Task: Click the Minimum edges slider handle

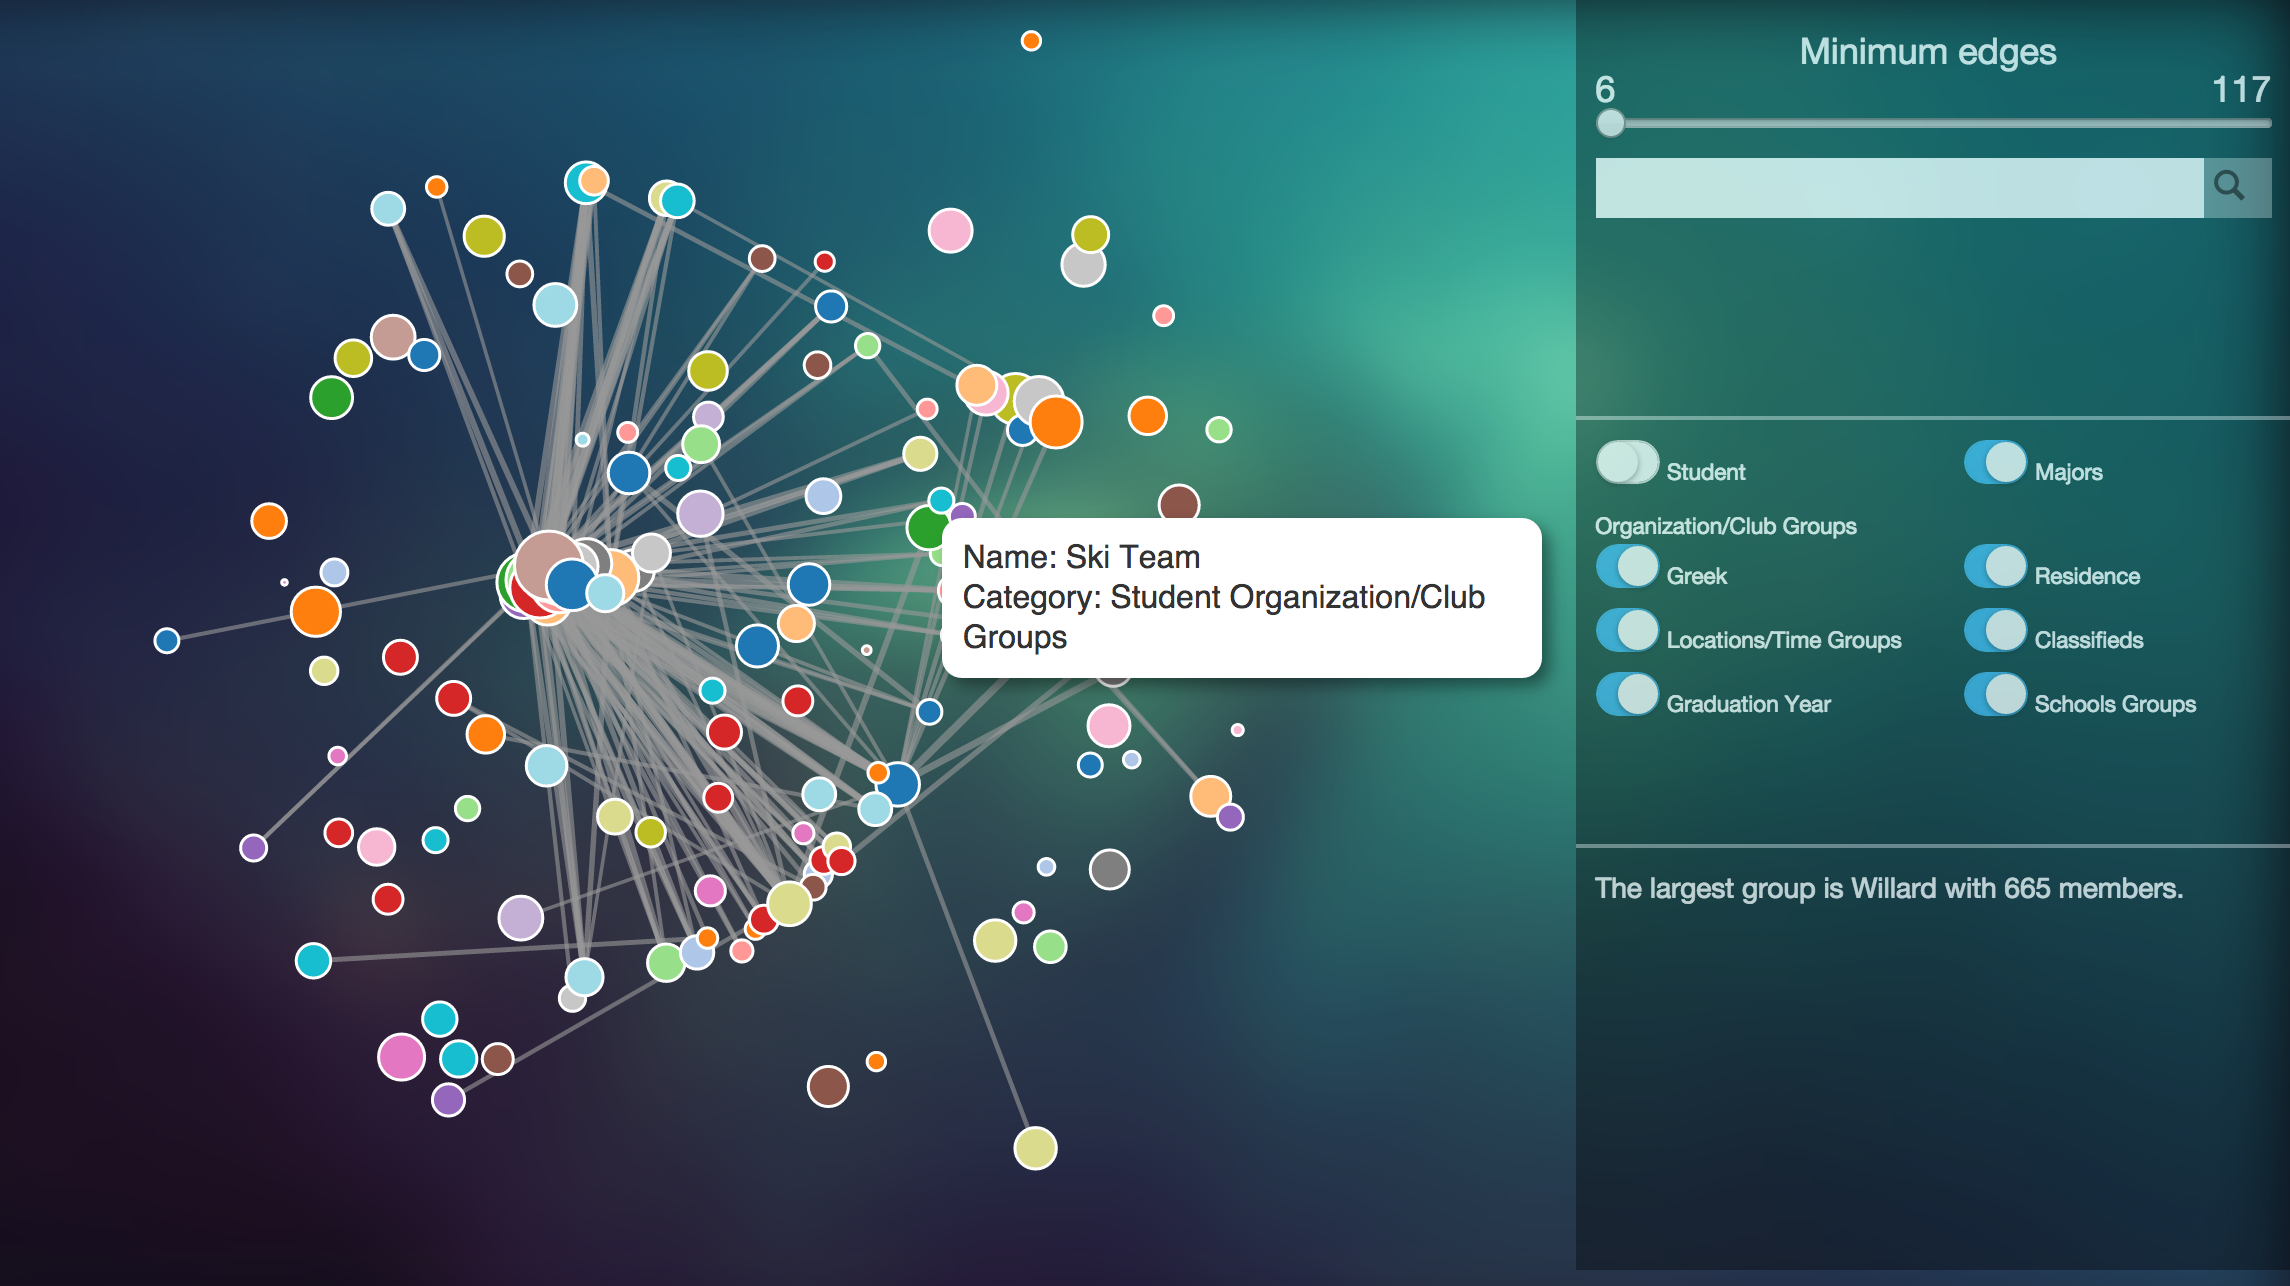Action: point(1610,123)
